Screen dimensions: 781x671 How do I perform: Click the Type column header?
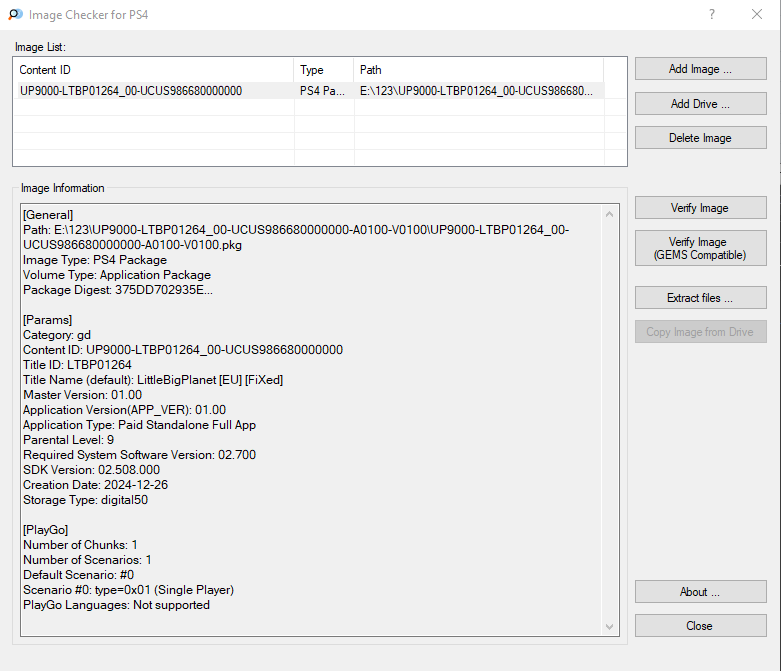[324, 70]
